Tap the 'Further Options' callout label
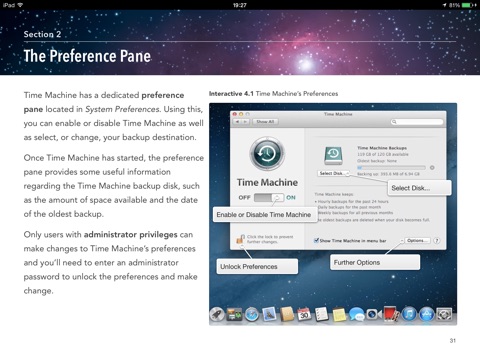480x360 pixels. click(x=375, y=262)
